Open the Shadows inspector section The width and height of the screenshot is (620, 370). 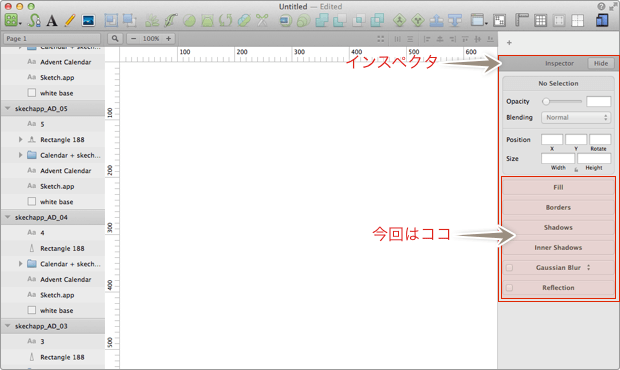tap(558, 227)
